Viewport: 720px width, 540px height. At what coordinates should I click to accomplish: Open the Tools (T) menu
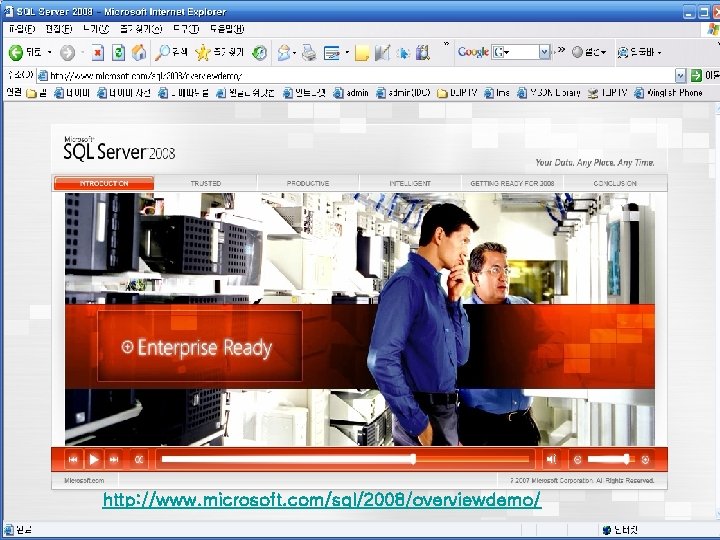[186, 29]
